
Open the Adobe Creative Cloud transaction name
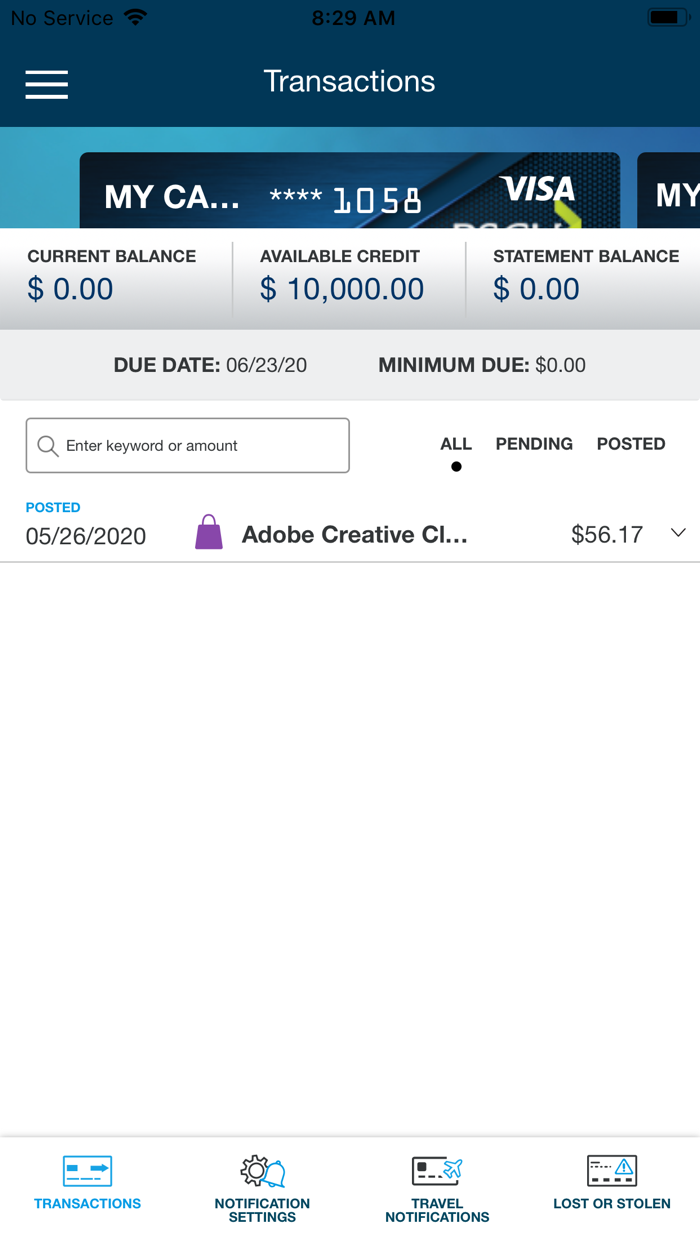354,535
